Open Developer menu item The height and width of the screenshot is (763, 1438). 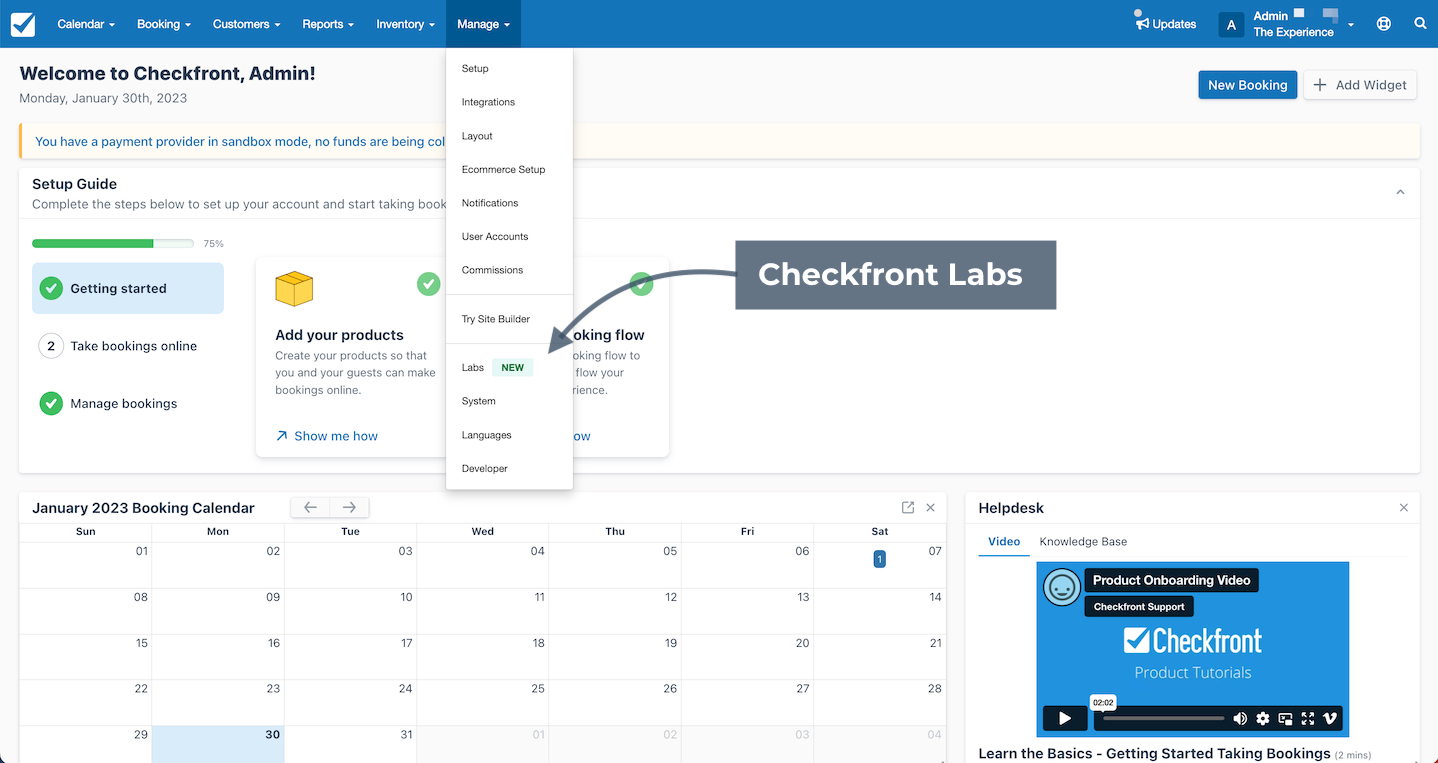[x=509, y=468]
